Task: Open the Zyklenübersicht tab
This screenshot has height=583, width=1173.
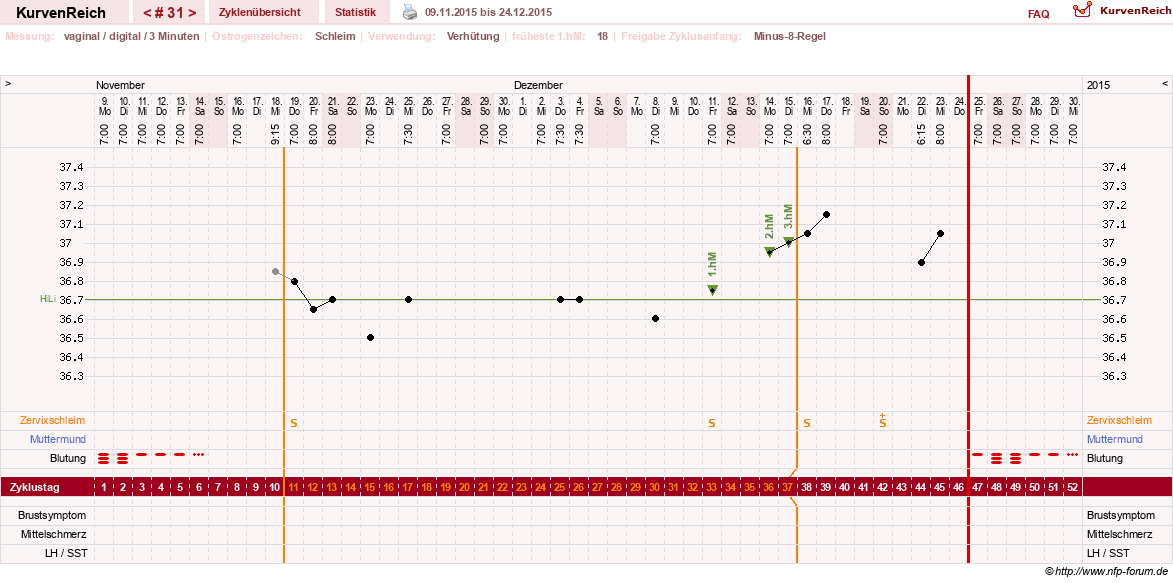Action: pos(260,13)
